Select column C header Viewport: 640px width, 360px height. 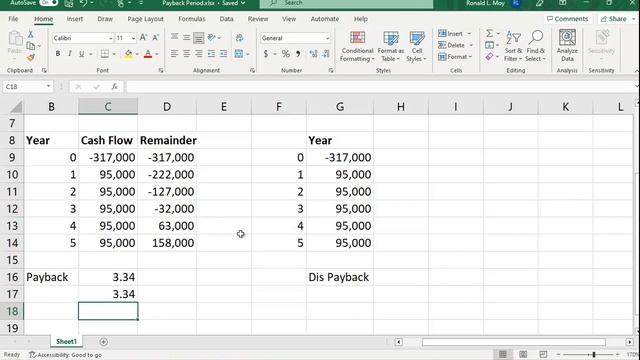point(108,107)
